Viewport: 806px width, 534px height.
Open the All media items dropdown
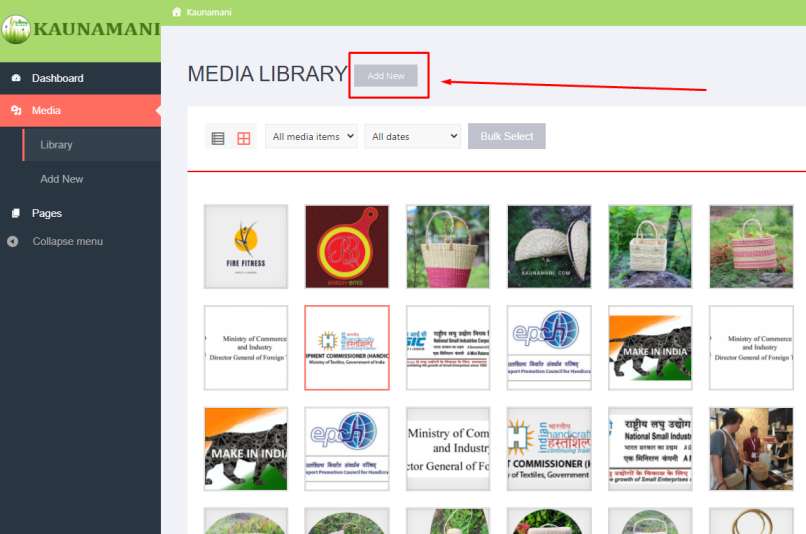pyautogui.click(x=312, y=136)
